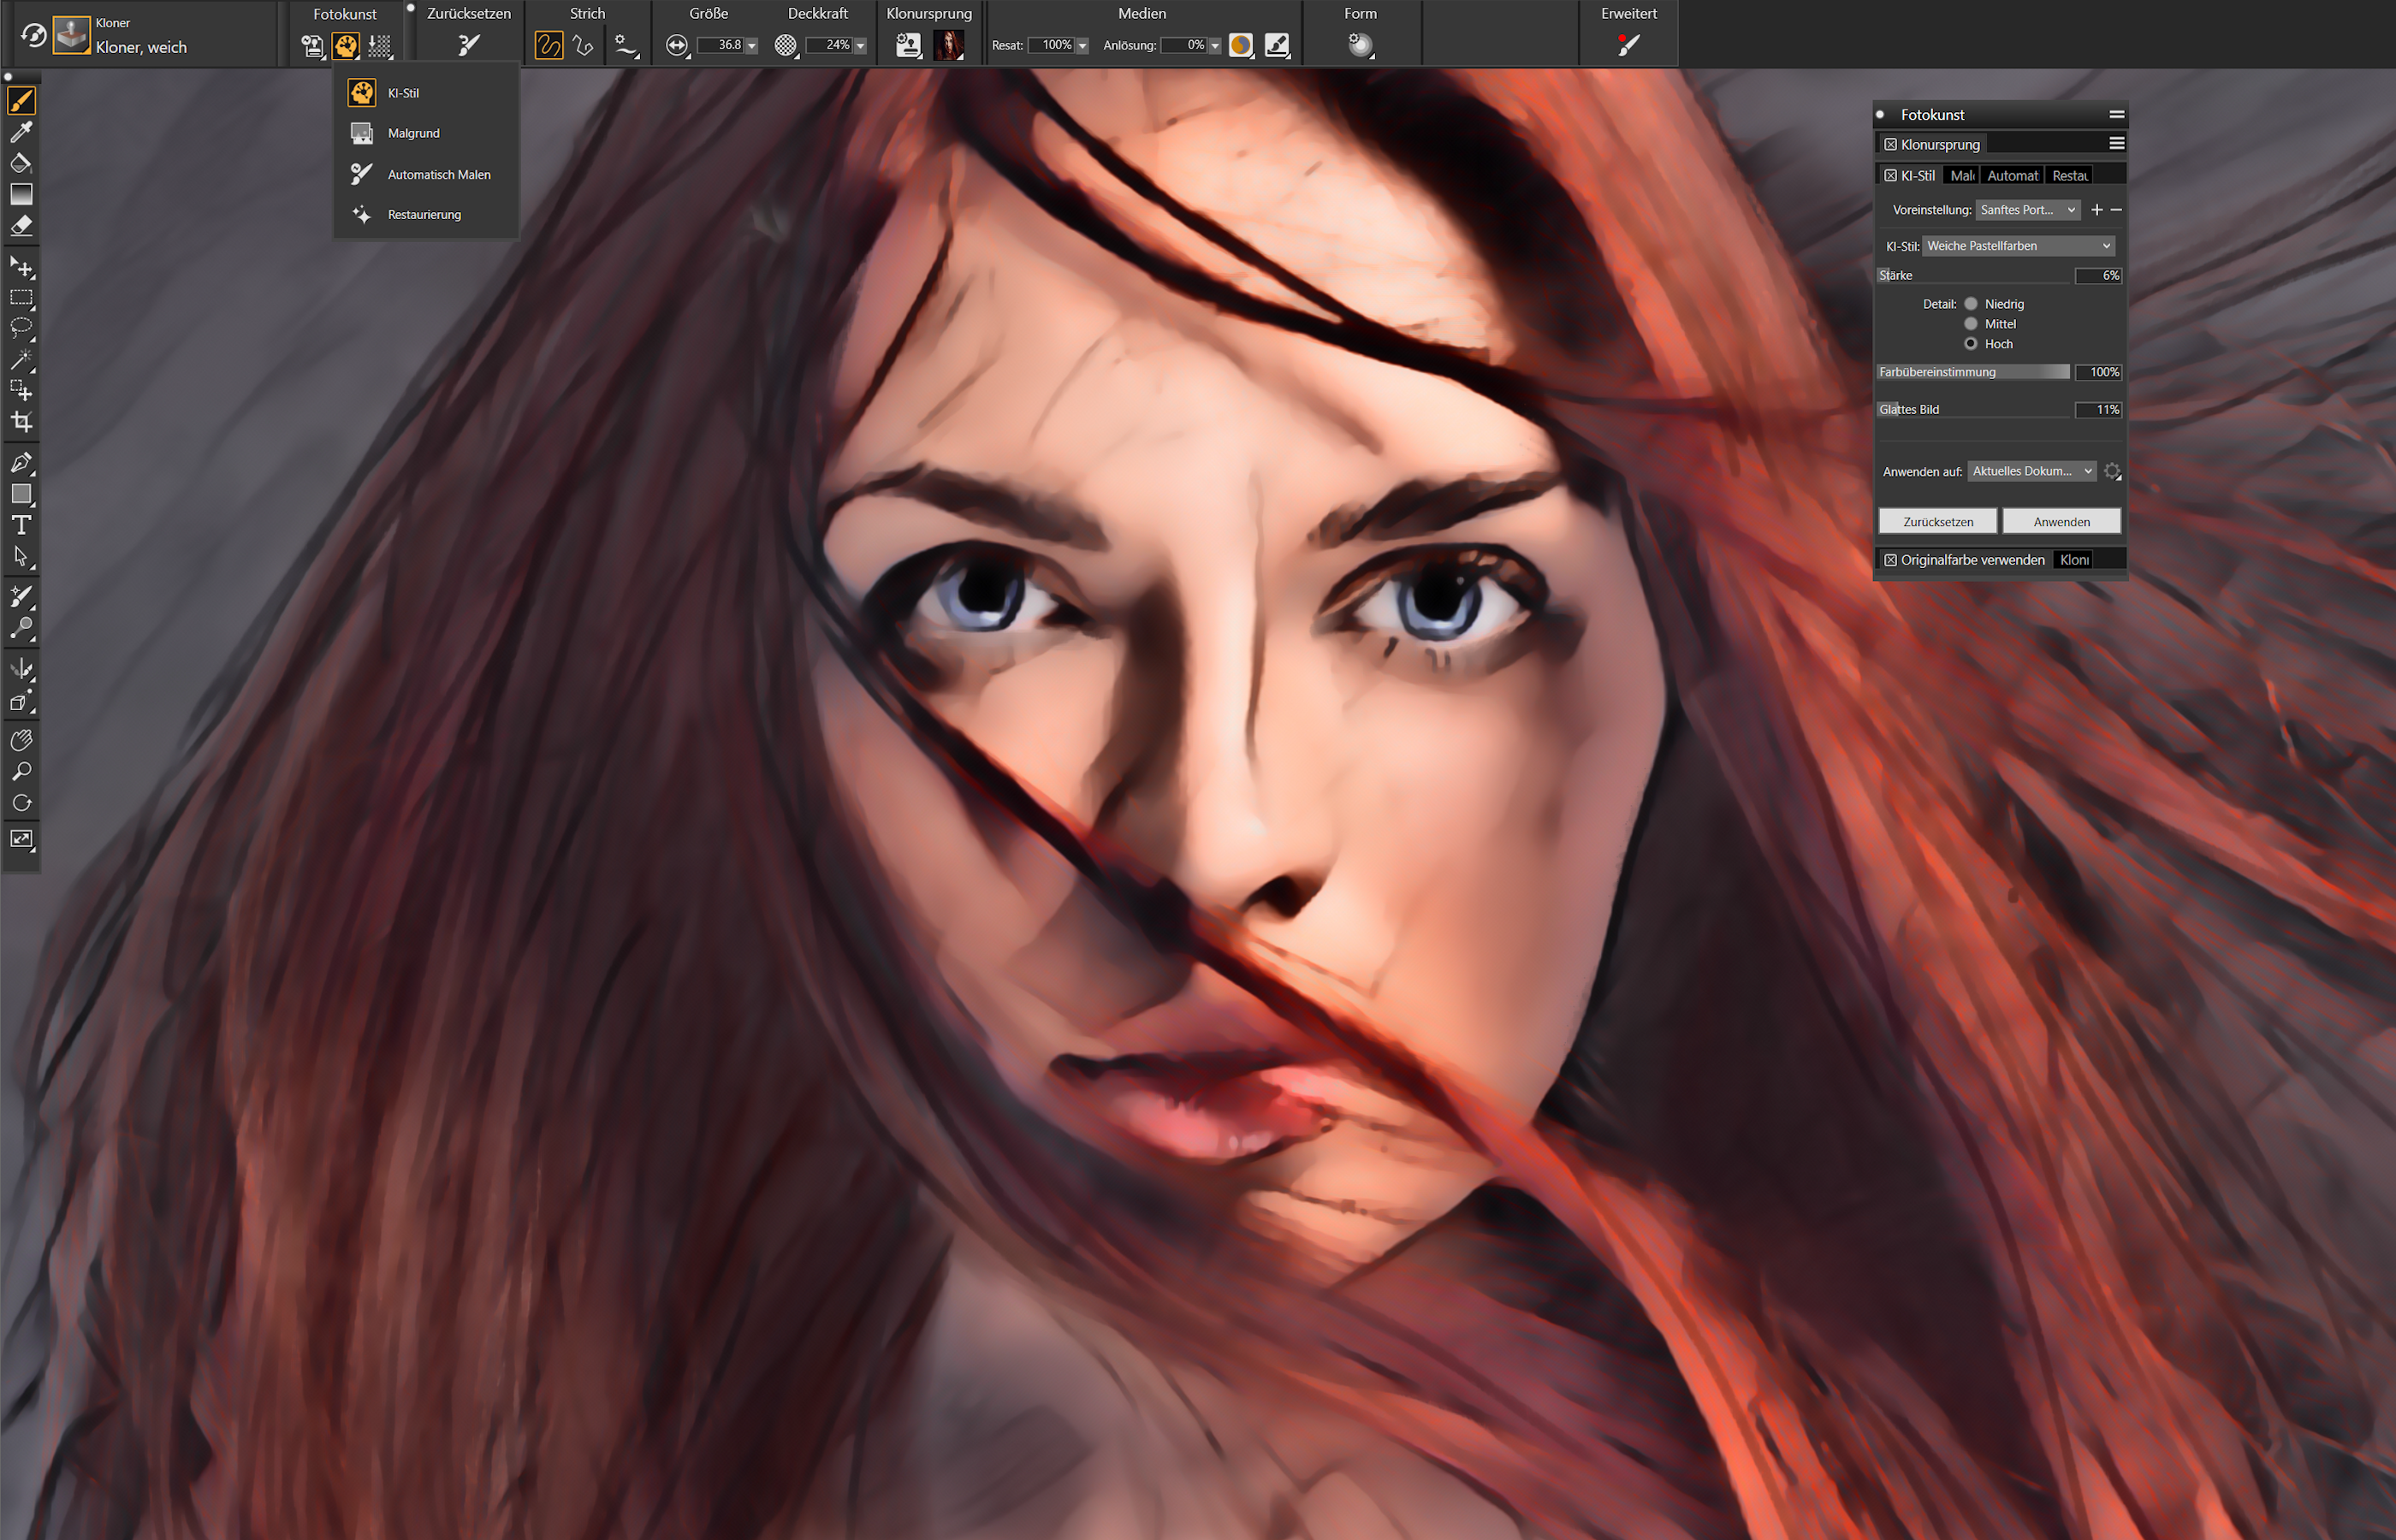The image size is (2396, 1540).
Task: Click the clone source portrait thumbnail
Action: [947, 45]
